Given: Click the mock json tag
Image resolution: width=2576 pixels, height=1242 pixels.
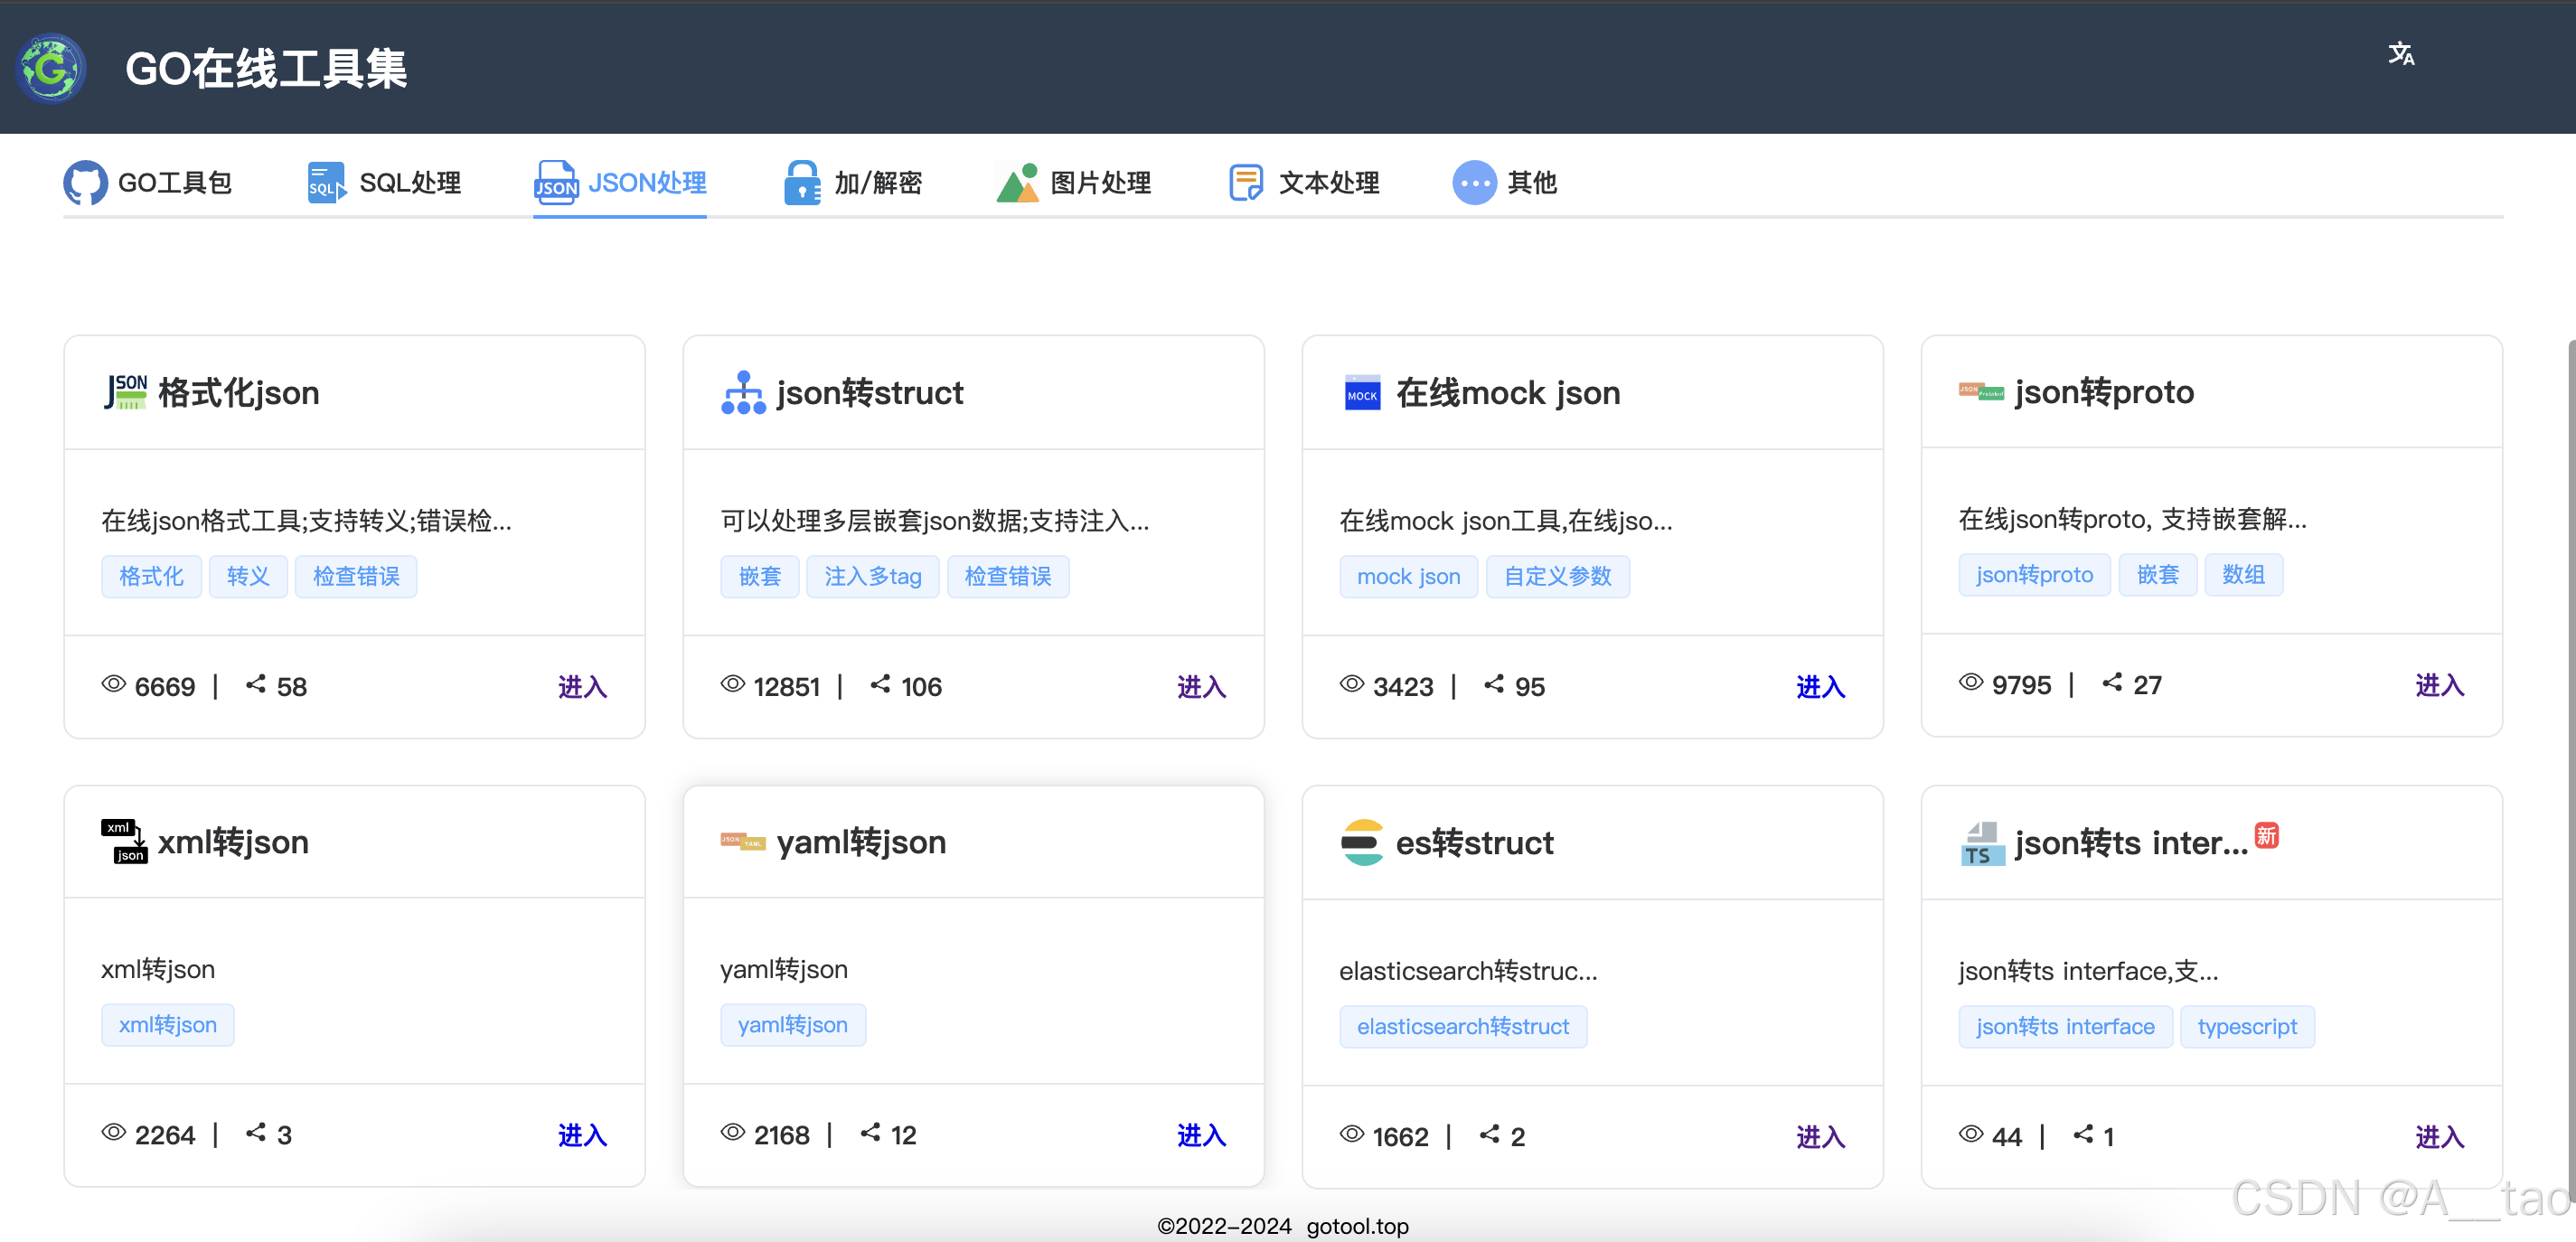Looking at the screenshot, I should (1408, 577).
